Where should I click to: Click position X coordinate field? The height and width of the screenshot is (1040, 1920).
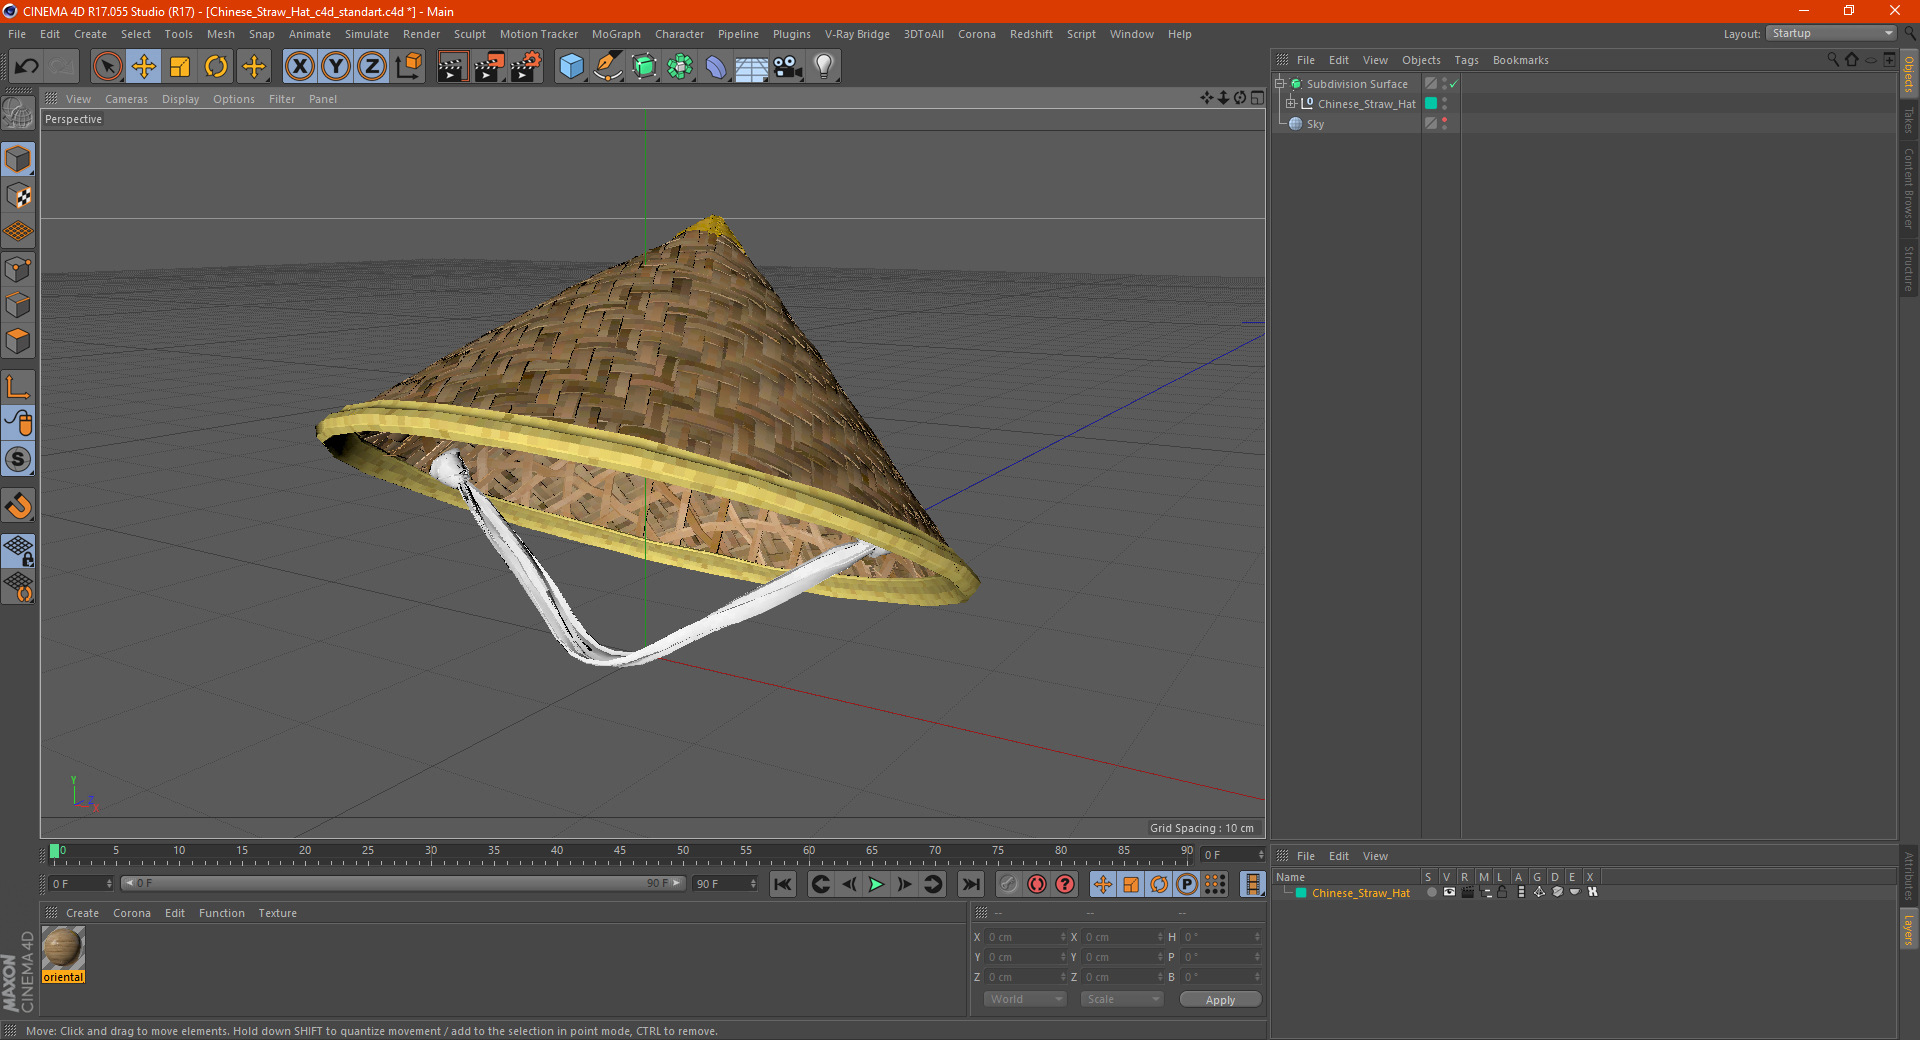click(x=1027, y=937)
